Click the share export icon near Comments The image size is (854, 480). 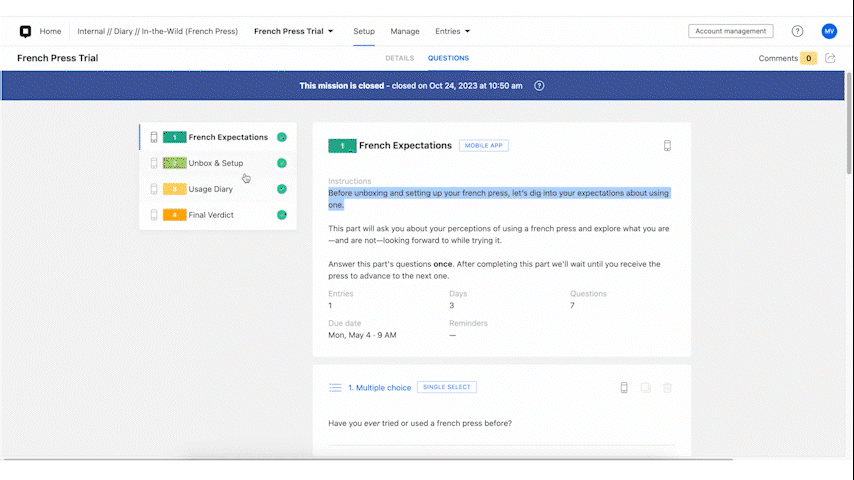click(830, 58)
